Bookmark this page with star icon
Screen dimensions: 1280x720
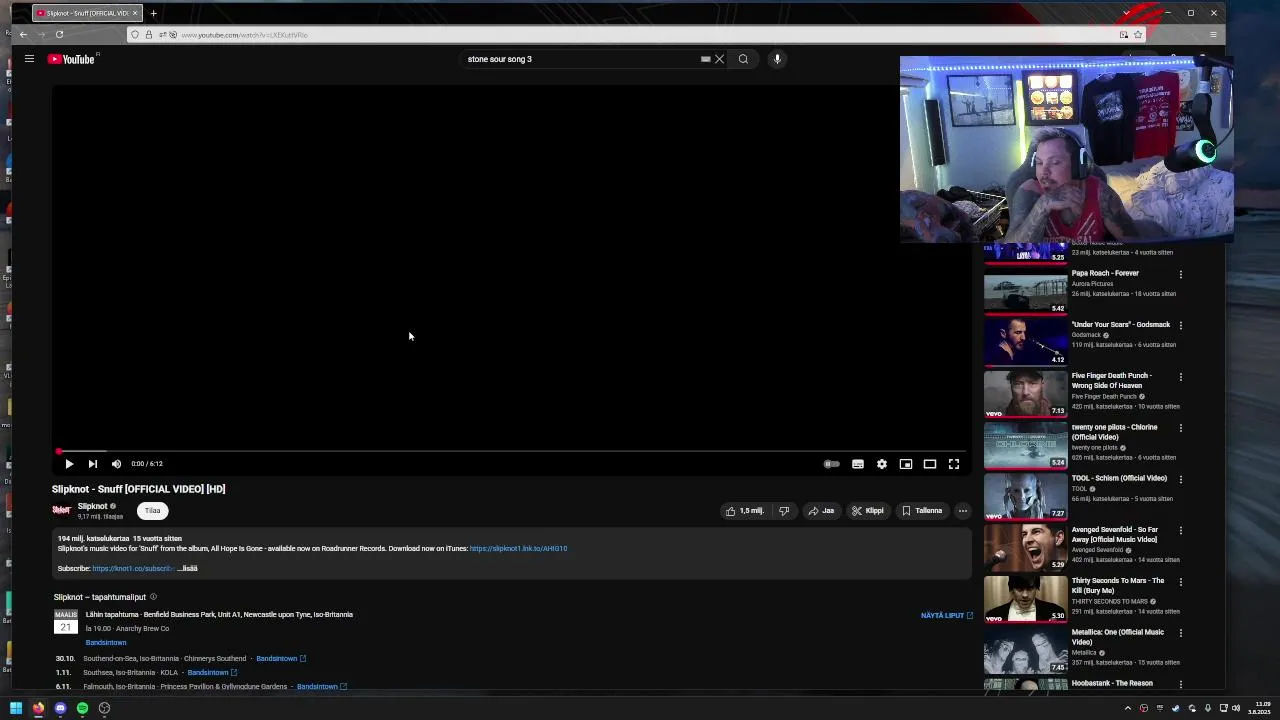click(1138, 35)
